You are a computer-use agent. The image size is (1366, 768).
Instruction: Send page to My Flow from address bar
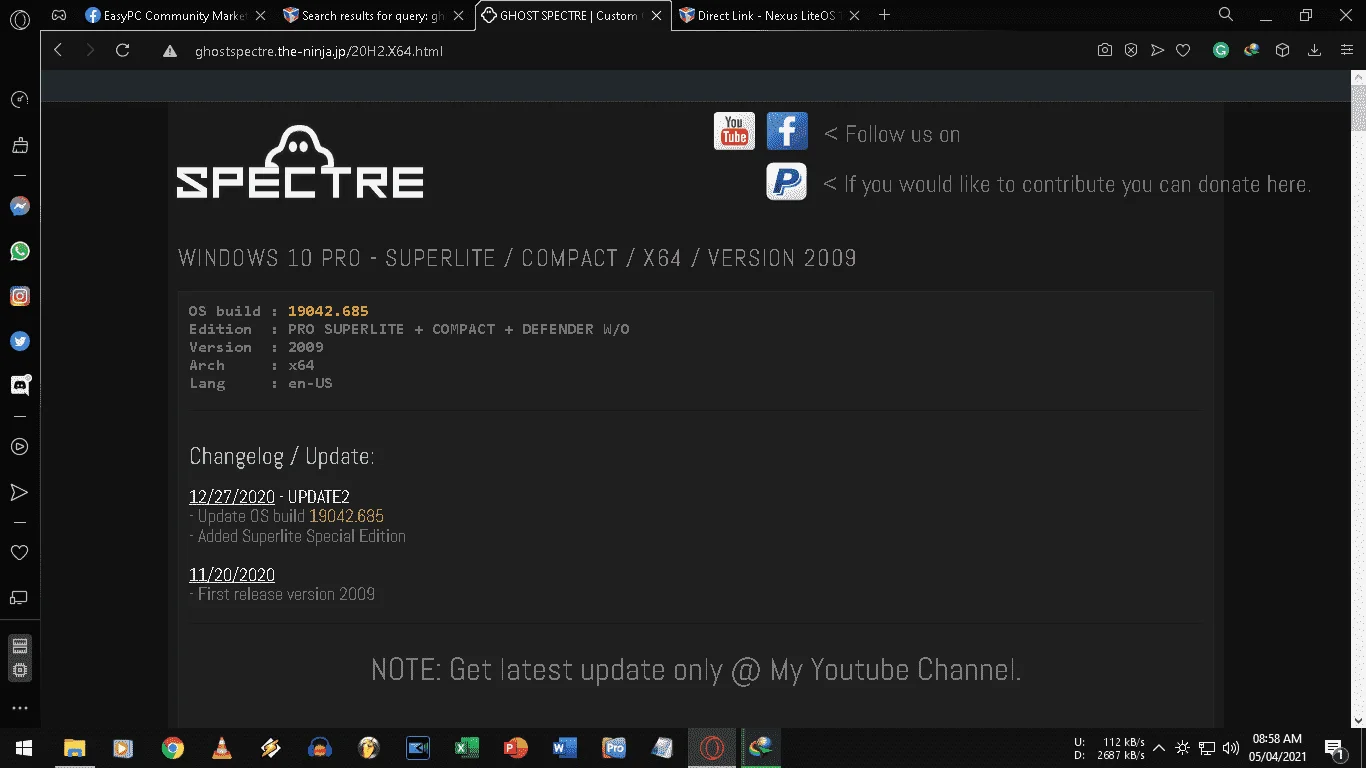1157,50
